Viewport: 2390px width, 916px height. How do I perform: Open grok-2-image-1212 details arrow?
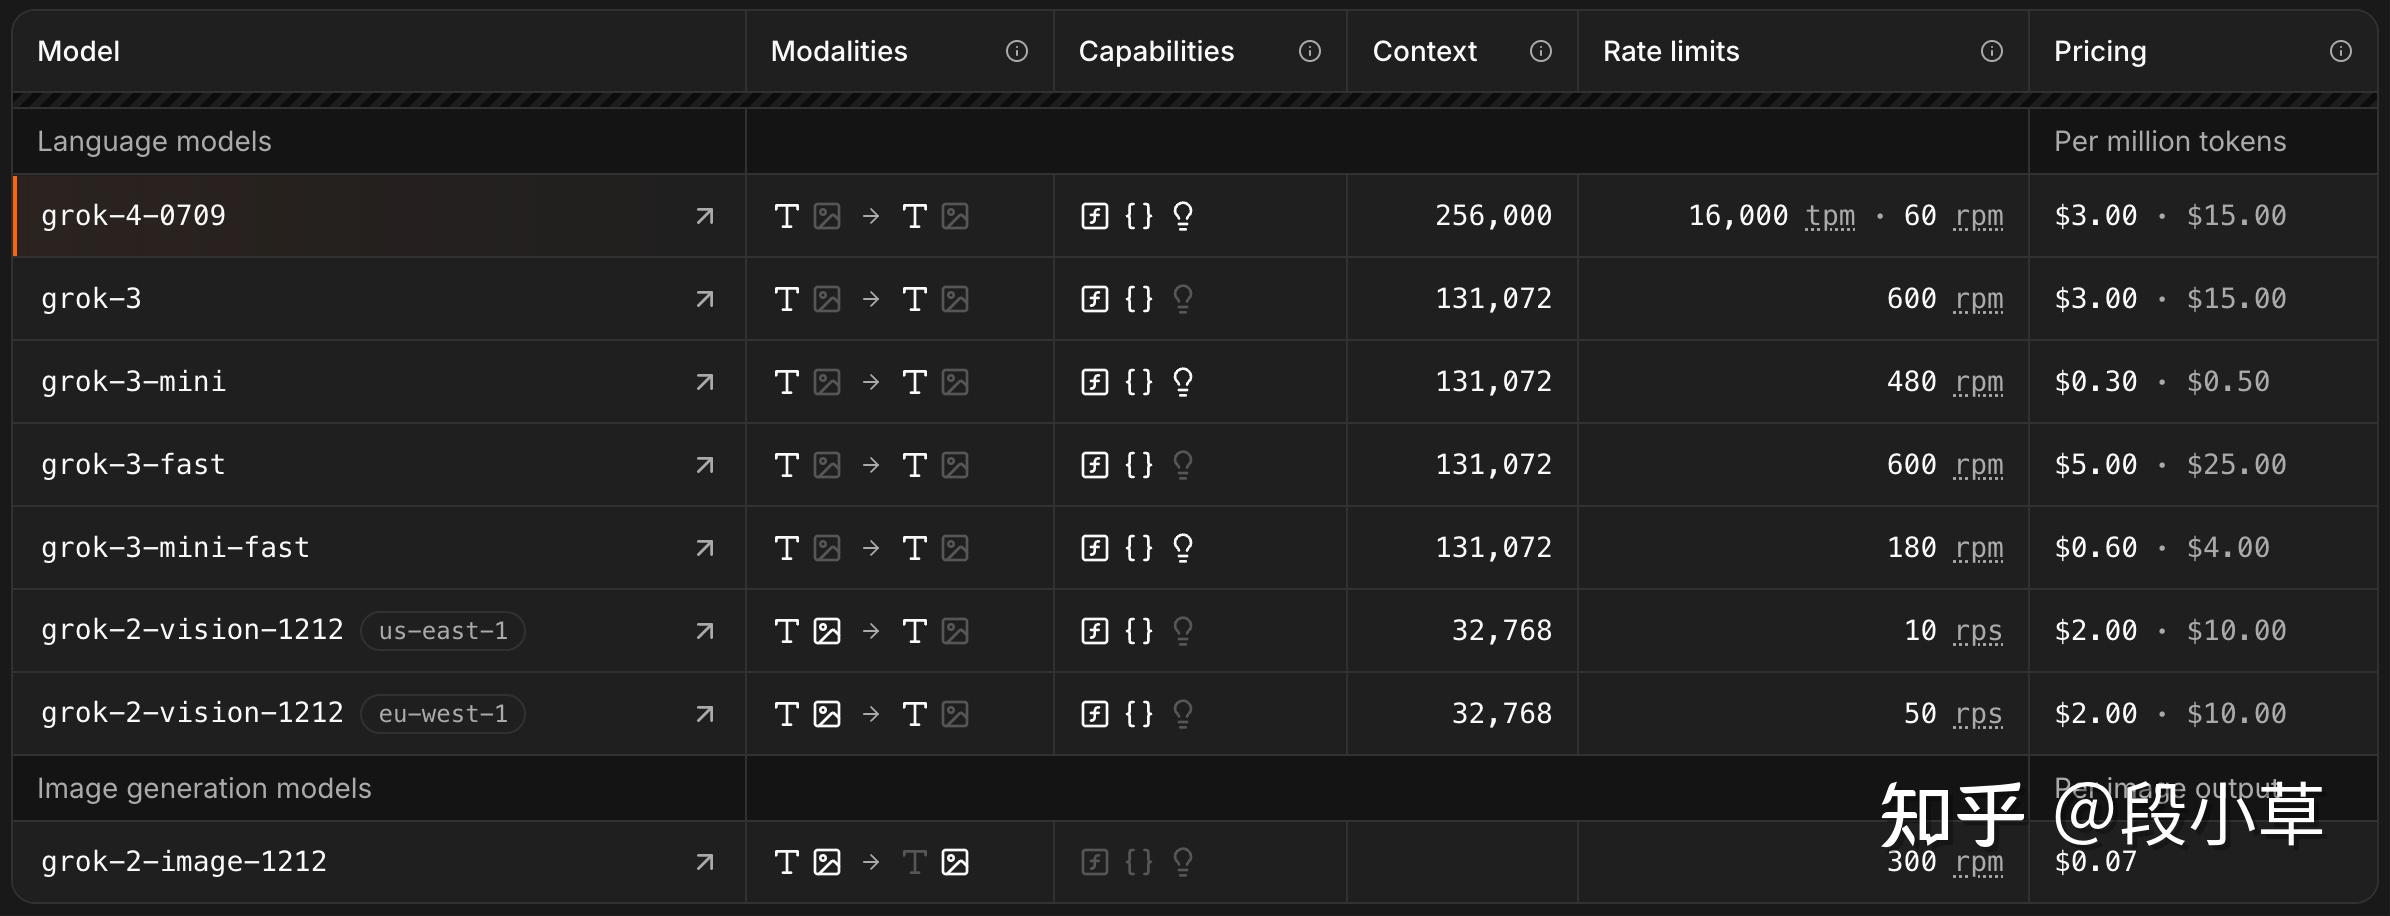coord(705,862)
